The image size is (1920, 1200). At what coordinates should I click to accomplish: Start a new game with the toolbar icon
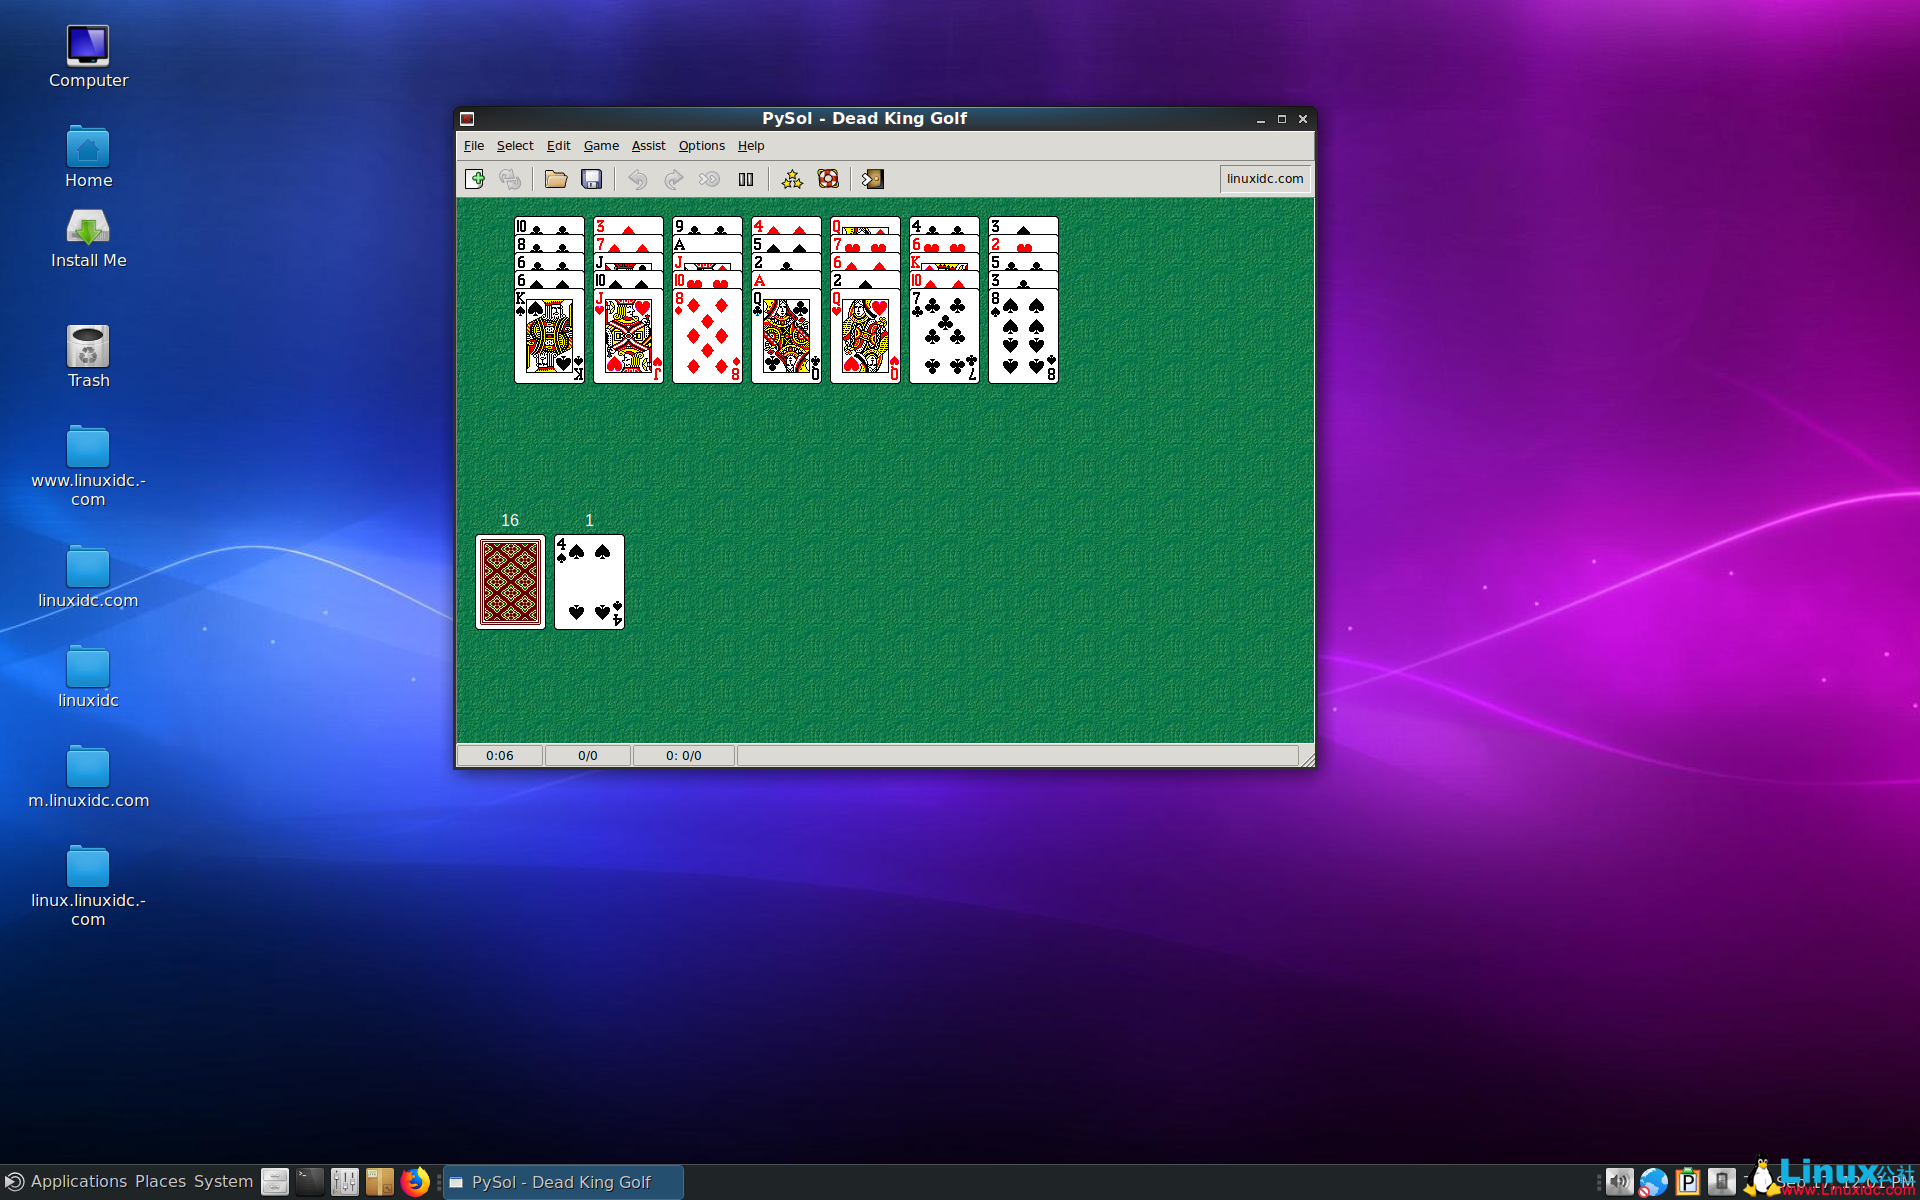coord(476,179)
